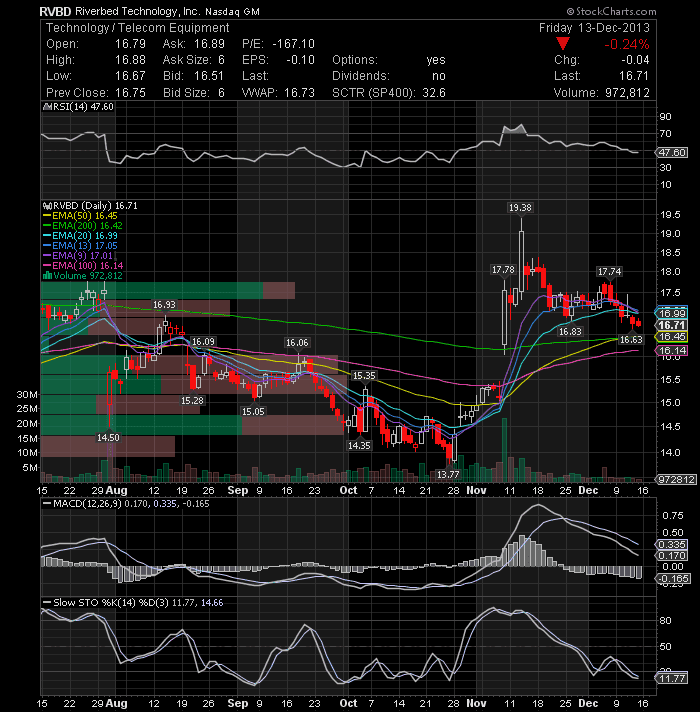This screenshot has width=700, height=712.
Task: Click the Last price 16.71 in header
Action: click(x=634, y=76)
